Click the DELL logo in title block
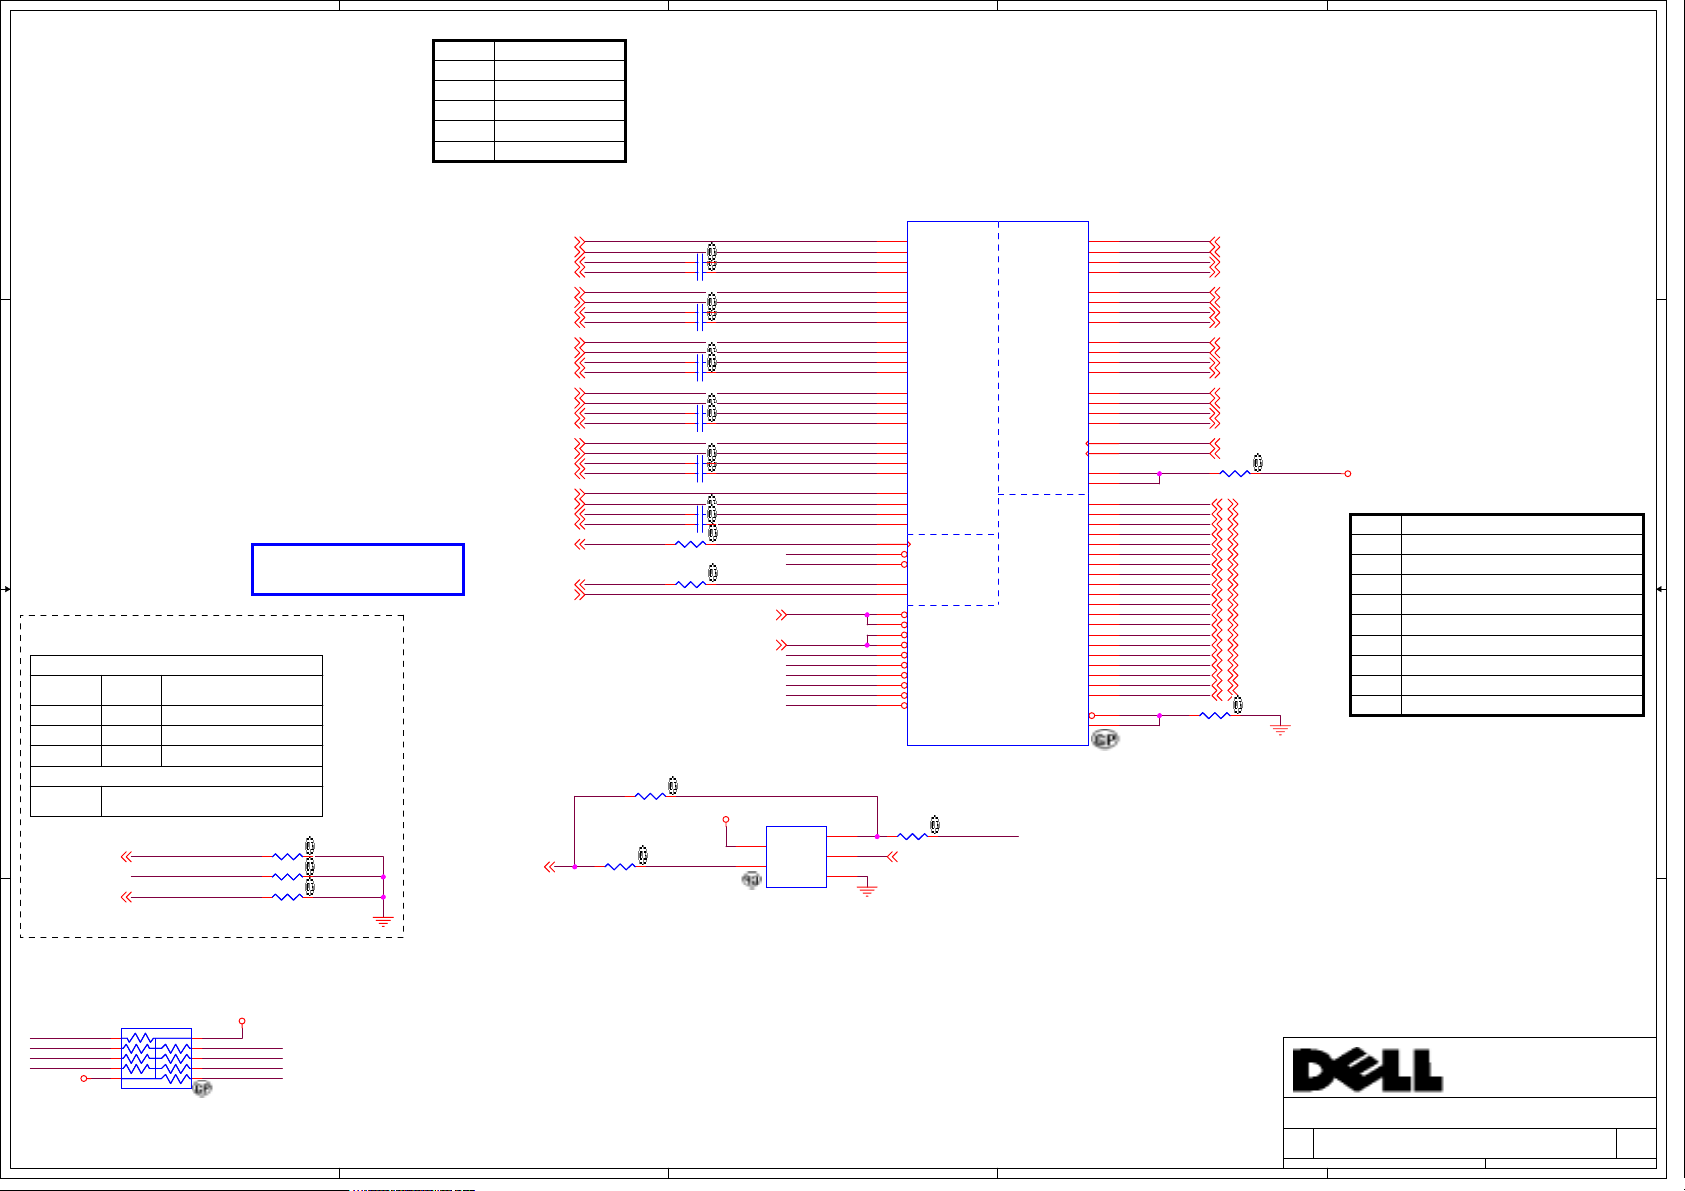Image resolution: width=1685 pixels, height=1191 pixels. (1367, 1070)
